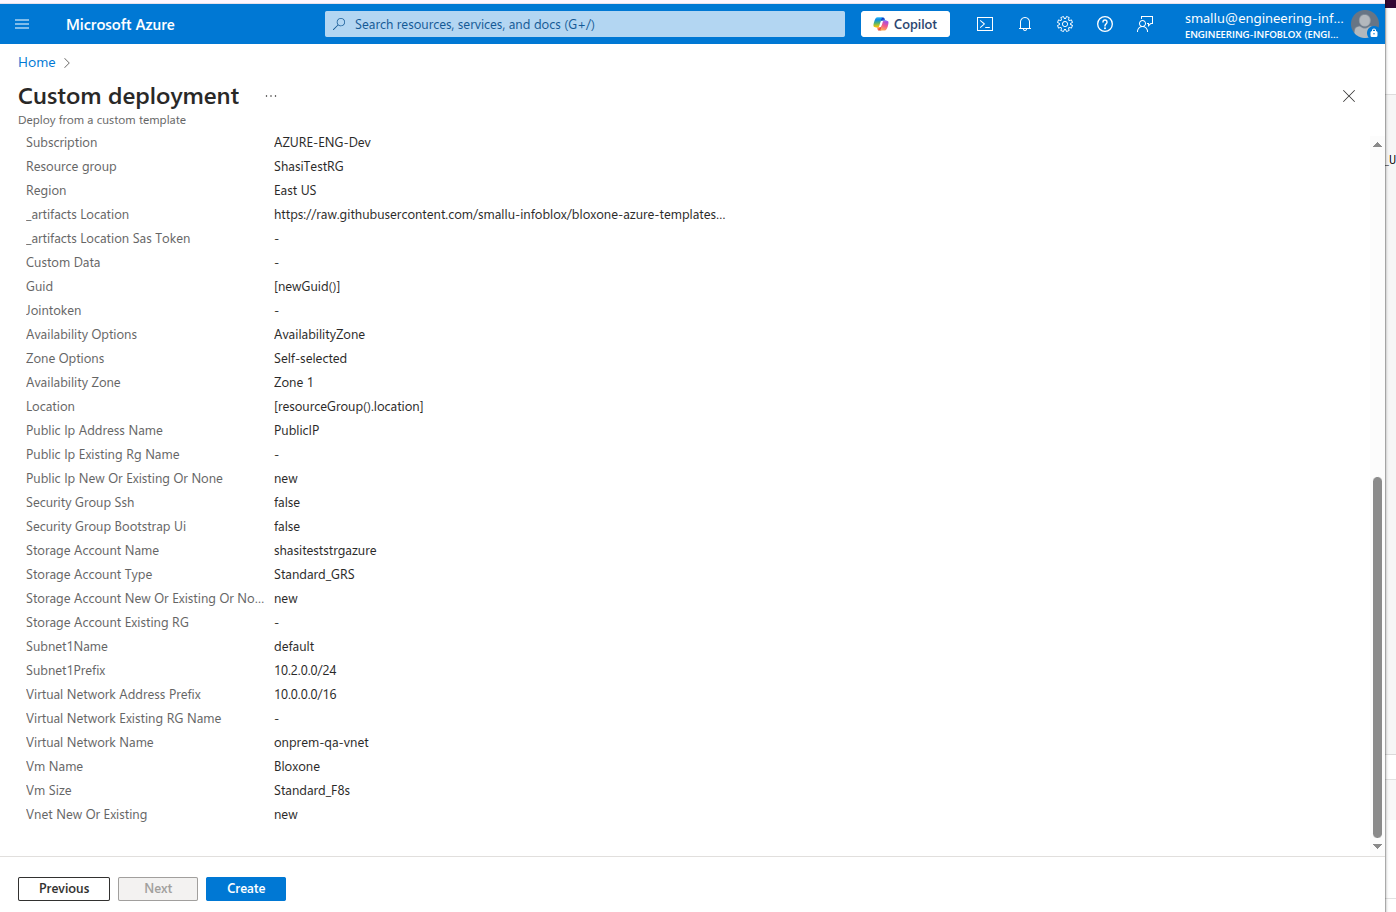Click the Copilot button
The width and height of the screenshot is (1396, 912).
pyautogui.click(x=905, y=24)
